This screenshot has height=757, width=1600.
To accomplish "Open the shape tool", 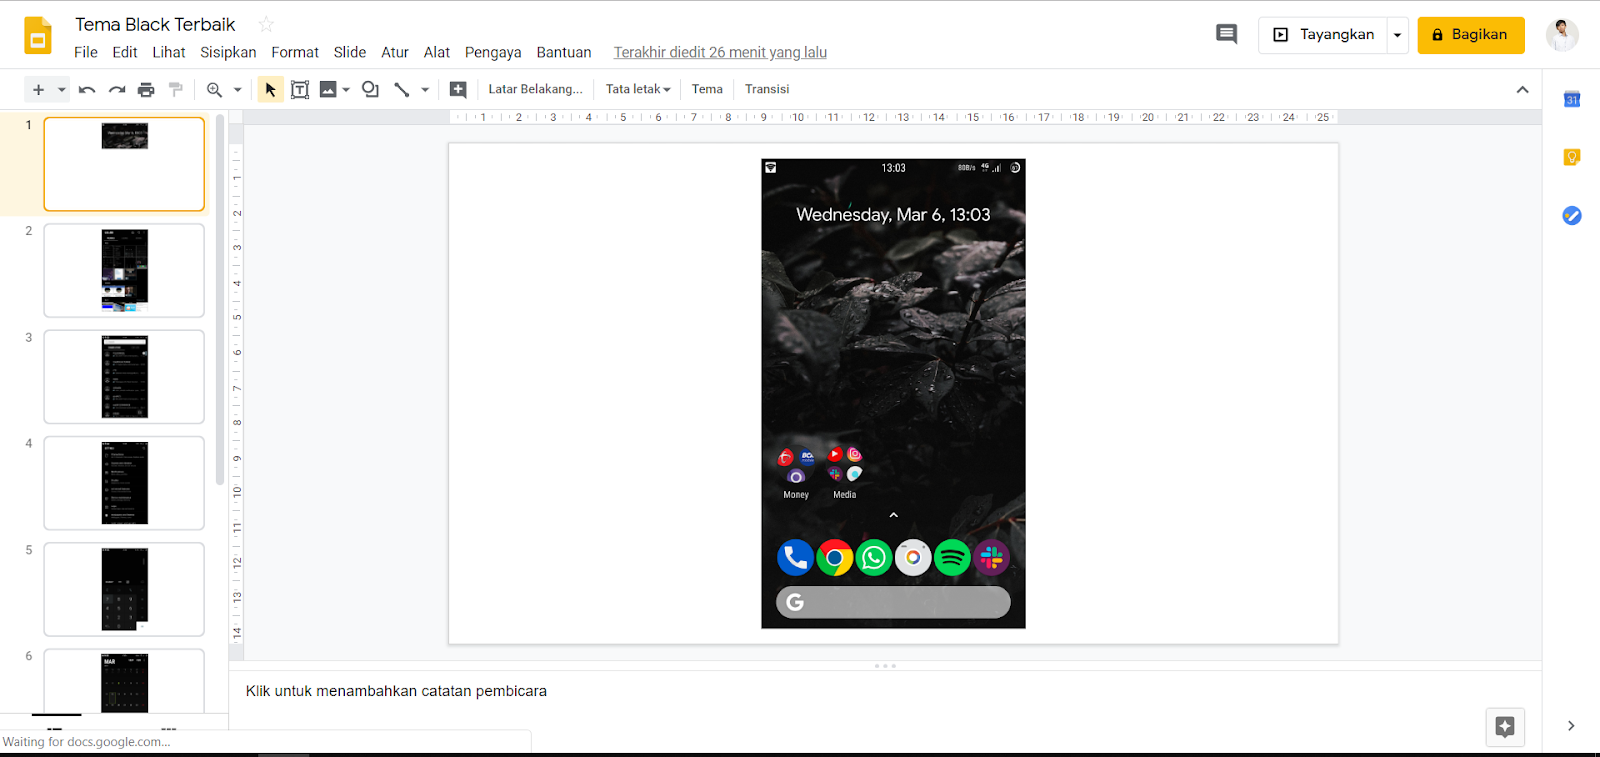I will 370,90.
